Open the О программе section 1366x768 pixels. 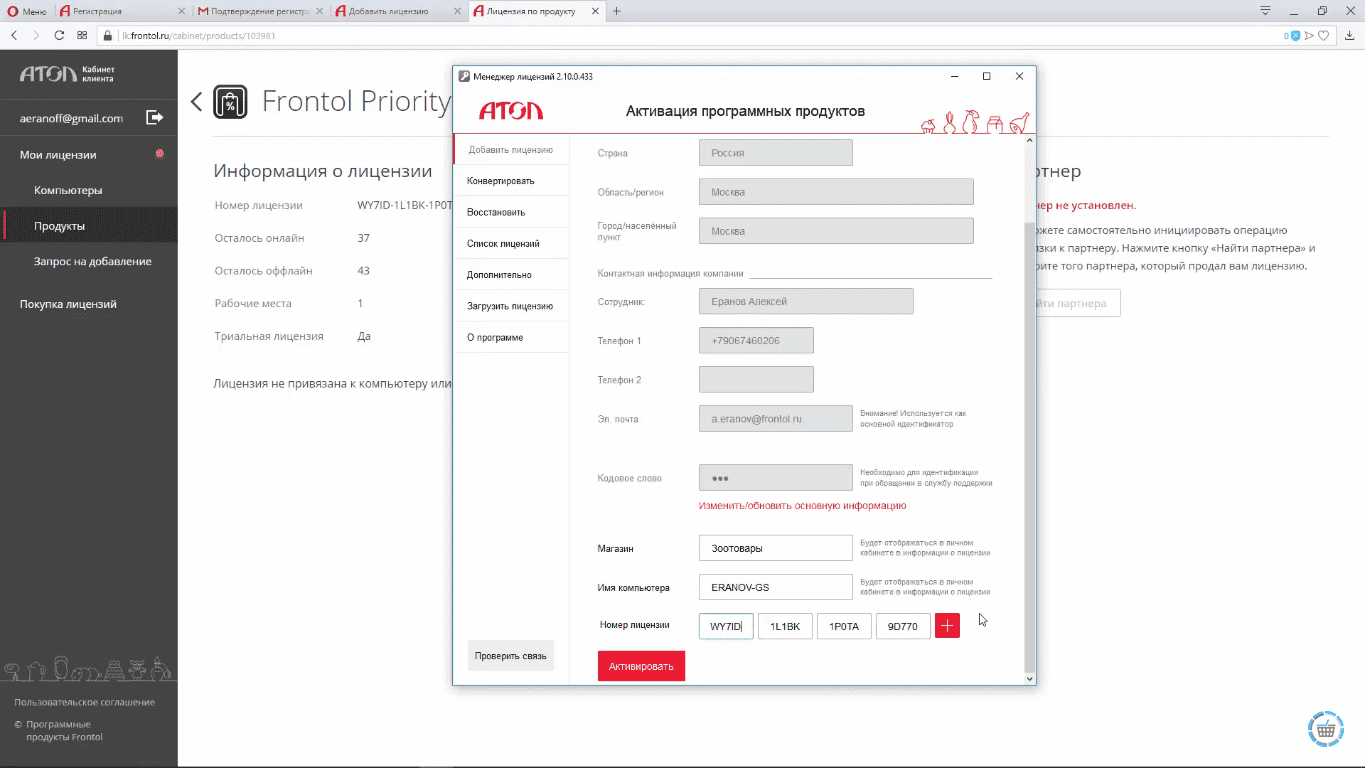click(x=510, y=337)
